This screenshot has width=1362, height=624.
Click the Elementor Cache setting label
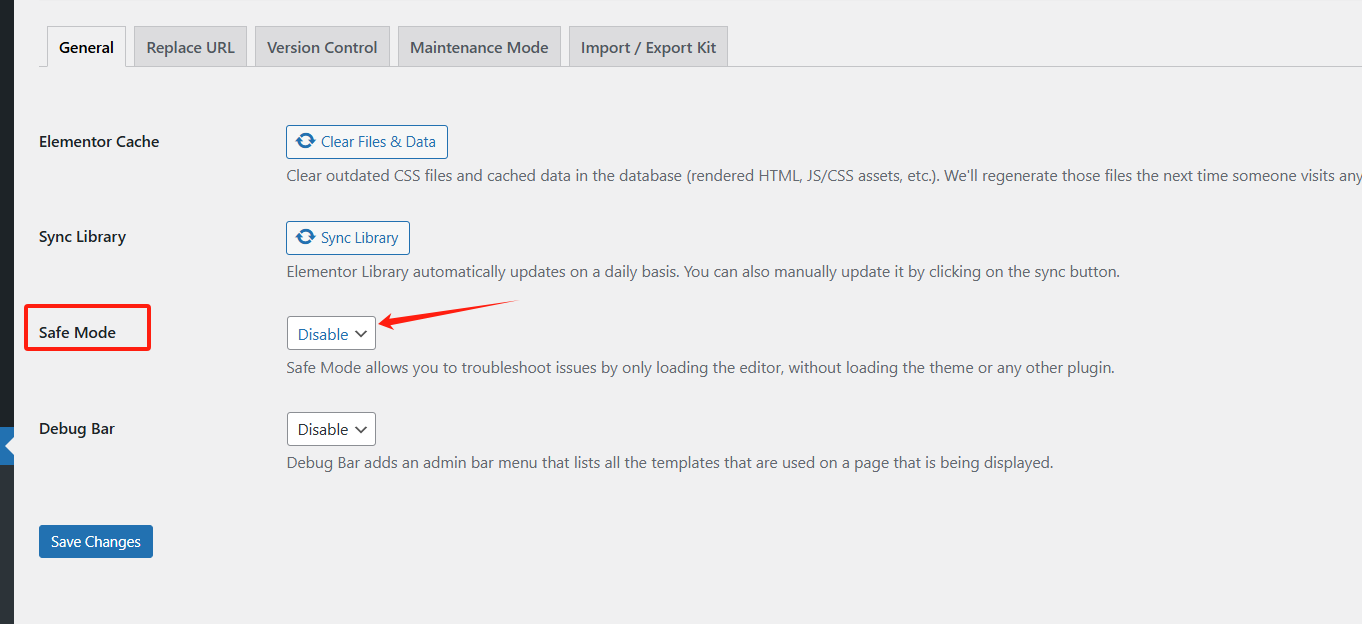(99, 142)
